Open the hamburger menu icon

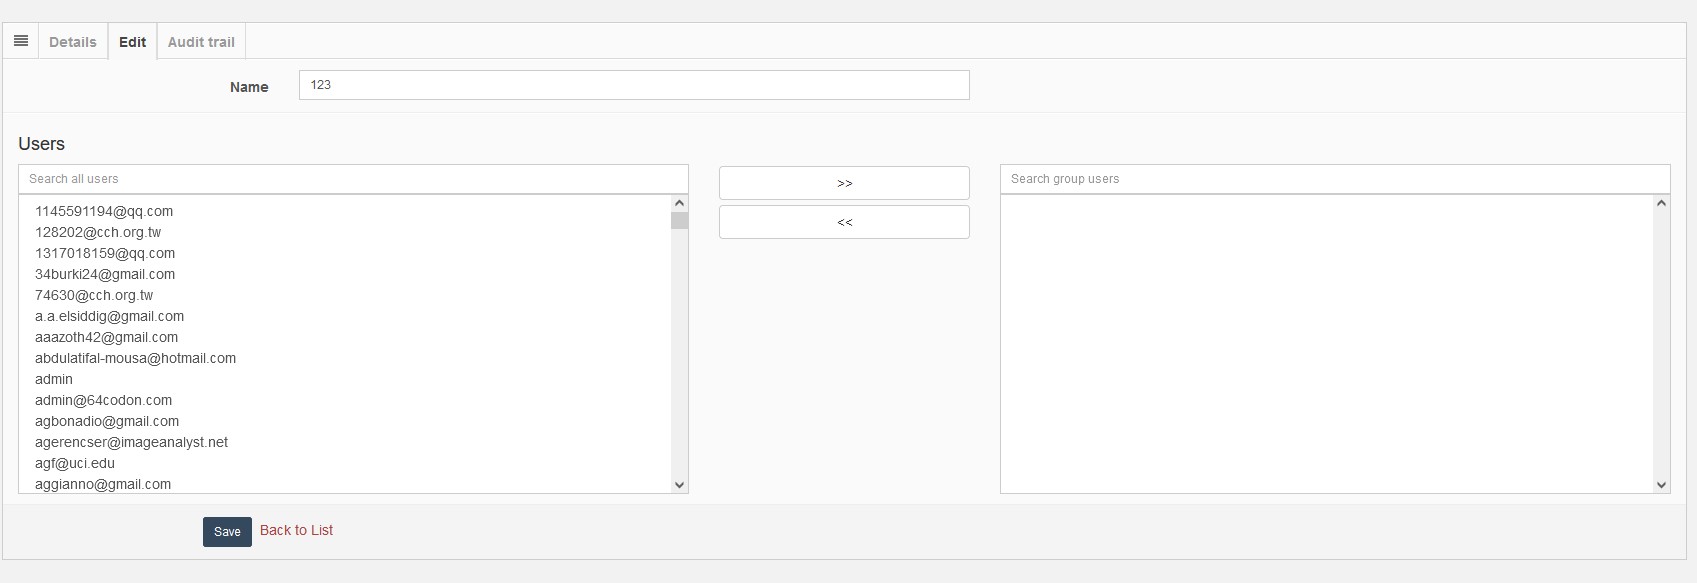coord(20,41)
